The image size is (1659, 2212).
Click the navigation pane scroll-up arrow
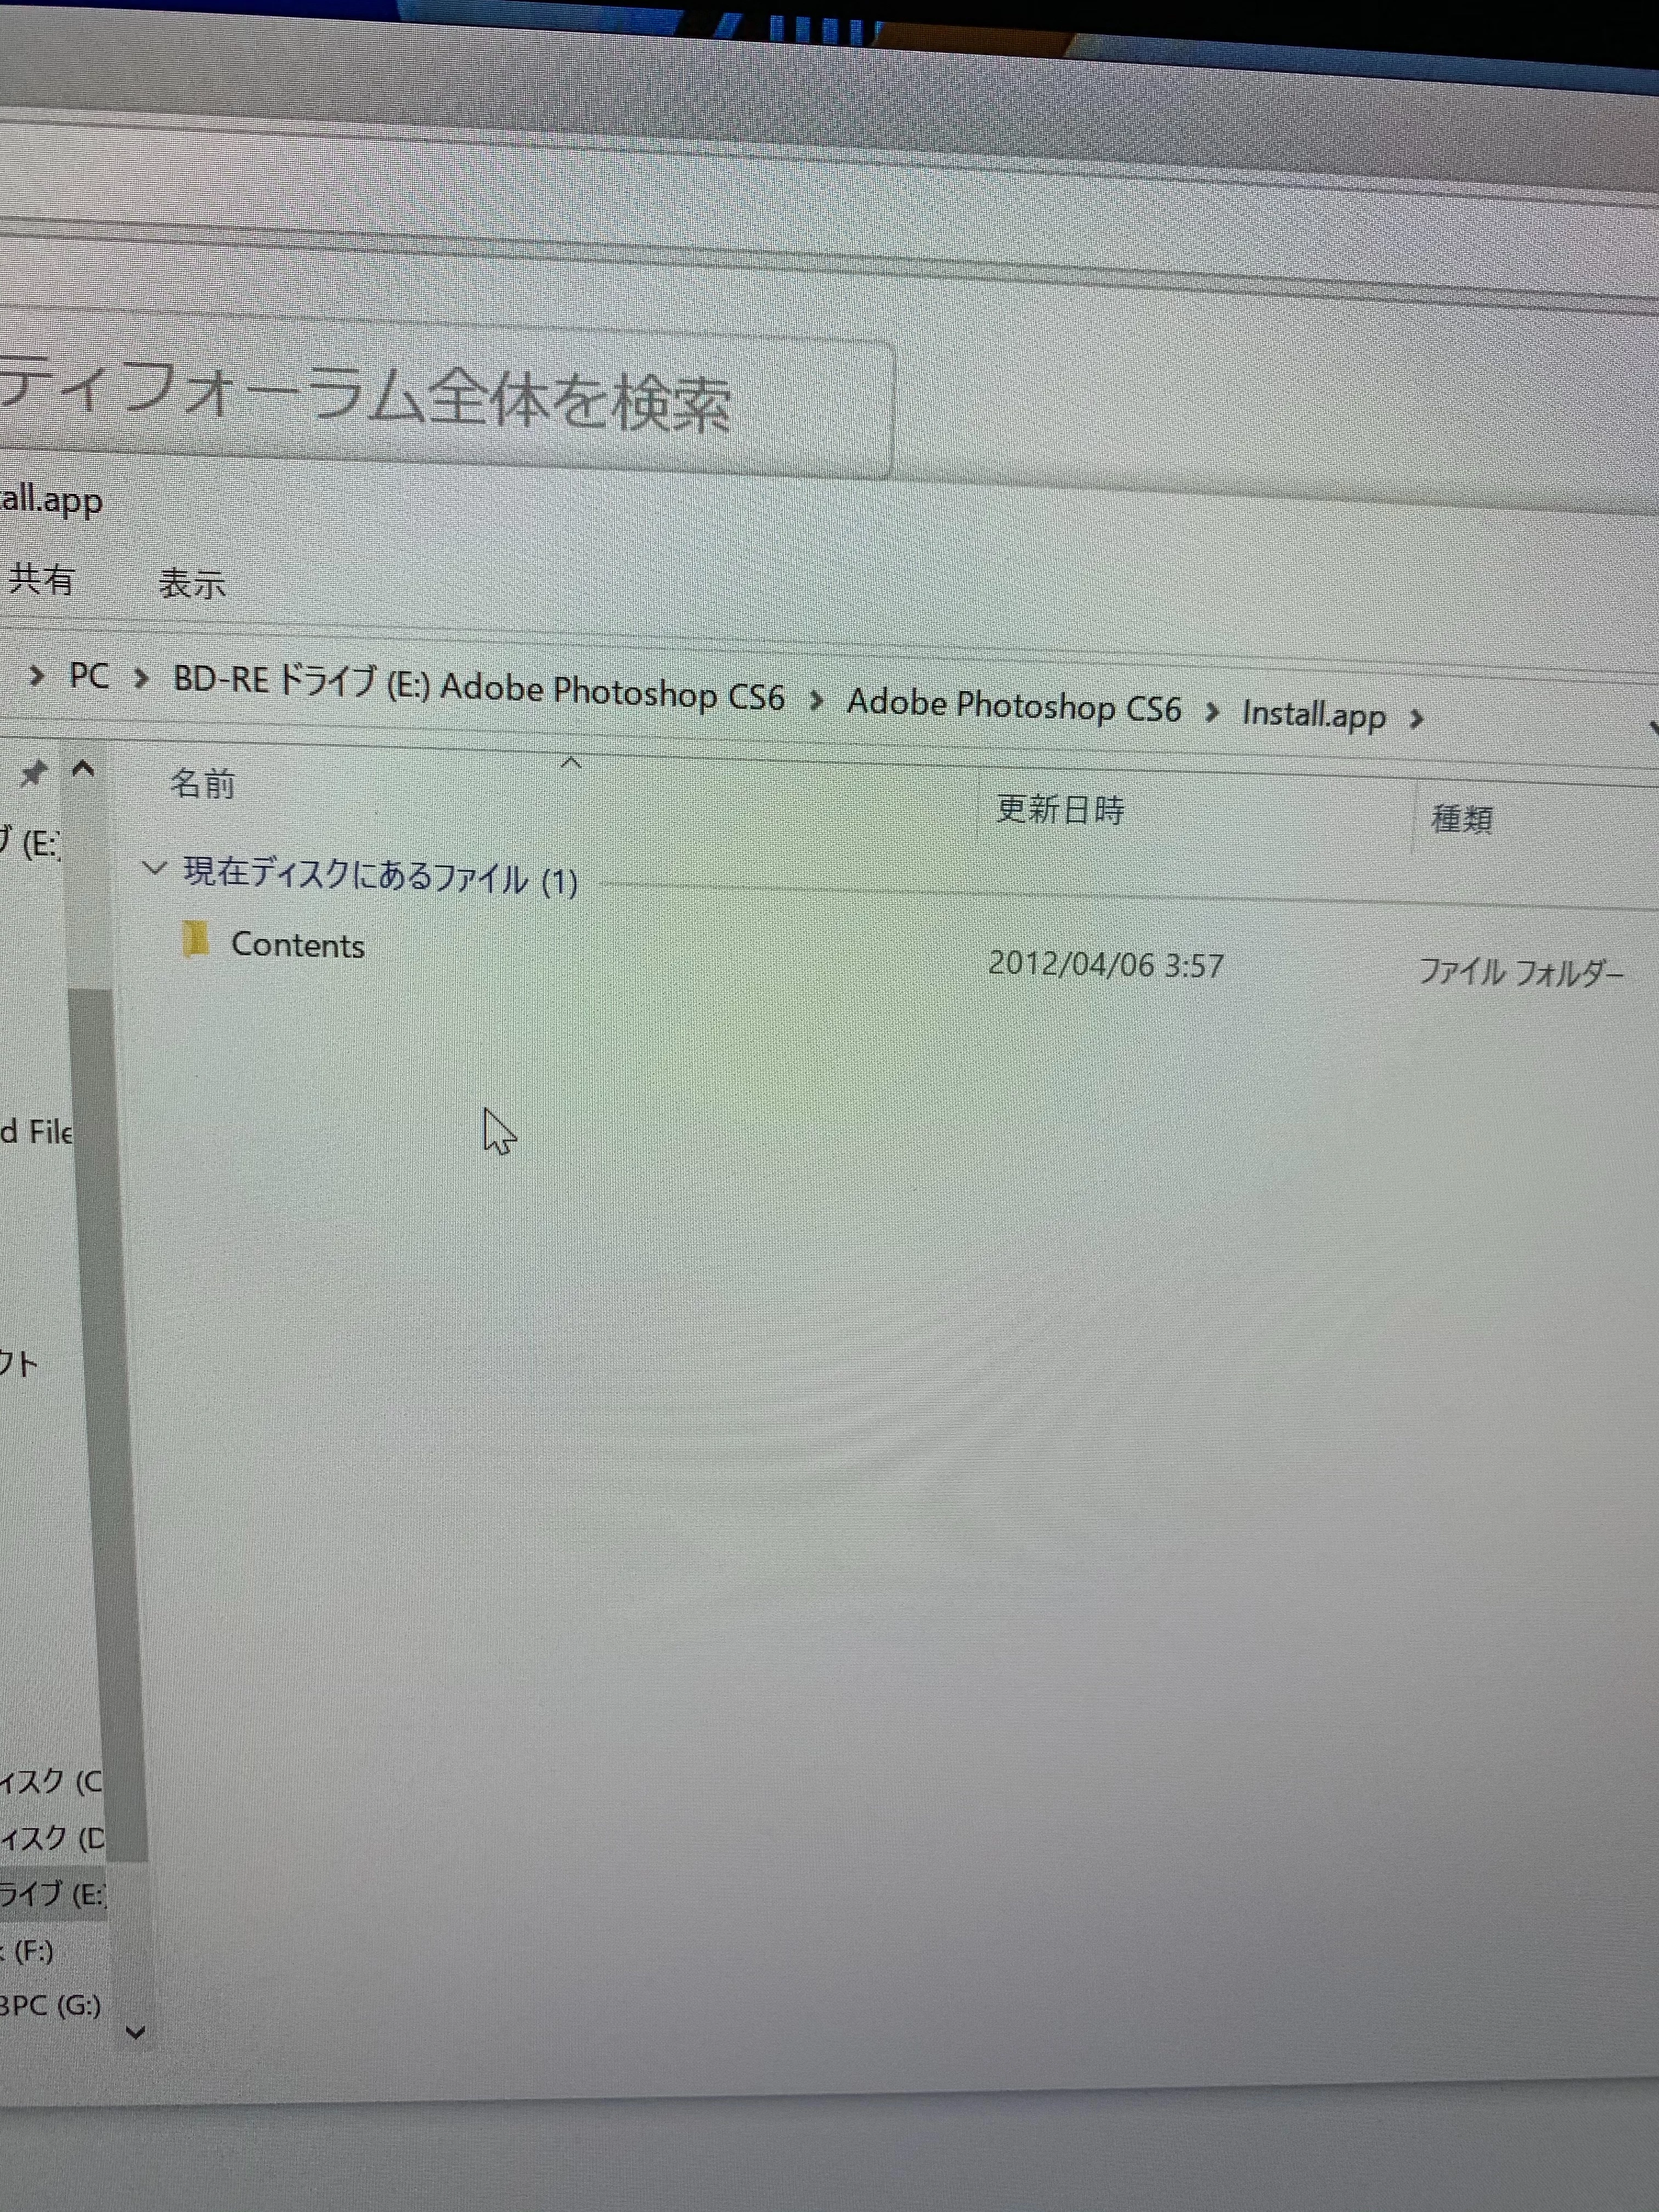coord(84,769)
